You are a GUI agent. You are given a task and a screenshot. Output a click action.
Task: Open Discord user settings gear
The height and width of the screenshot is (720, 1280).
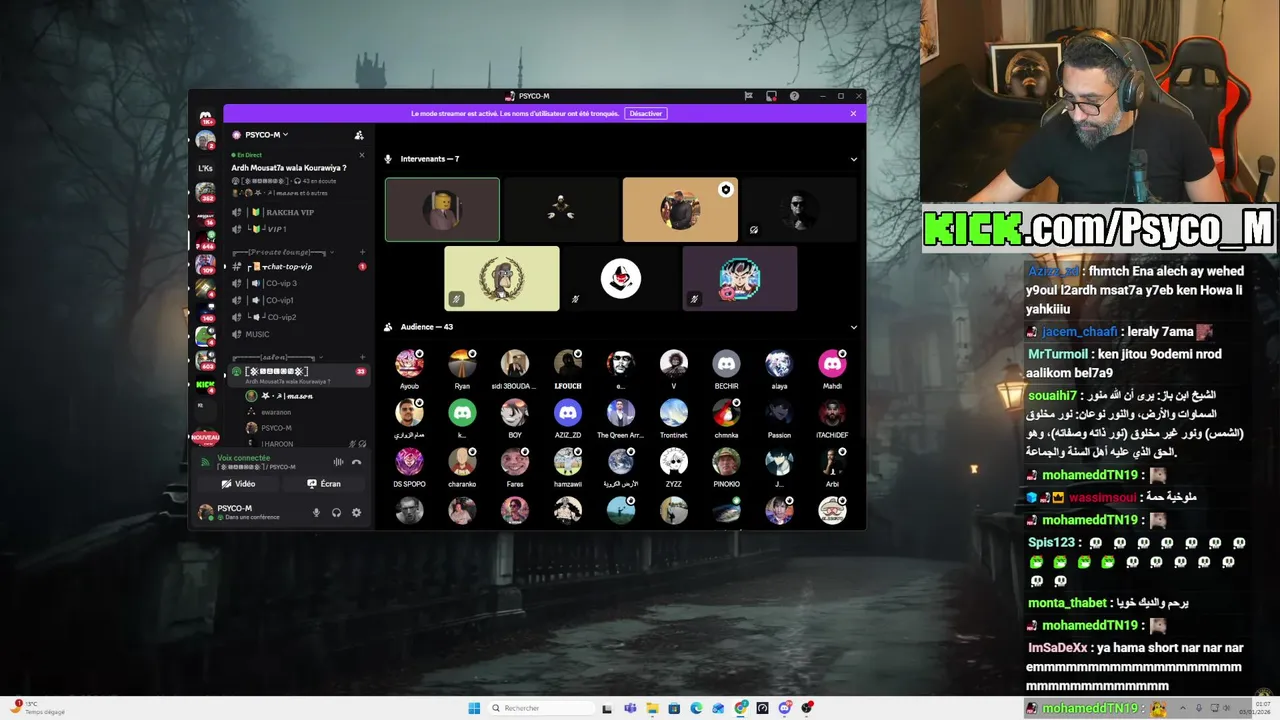tap(356, 513)
